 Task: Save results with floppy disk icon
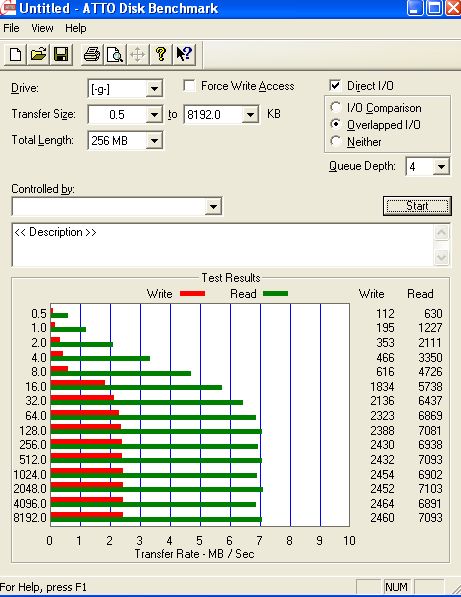(x=61, y=54)
